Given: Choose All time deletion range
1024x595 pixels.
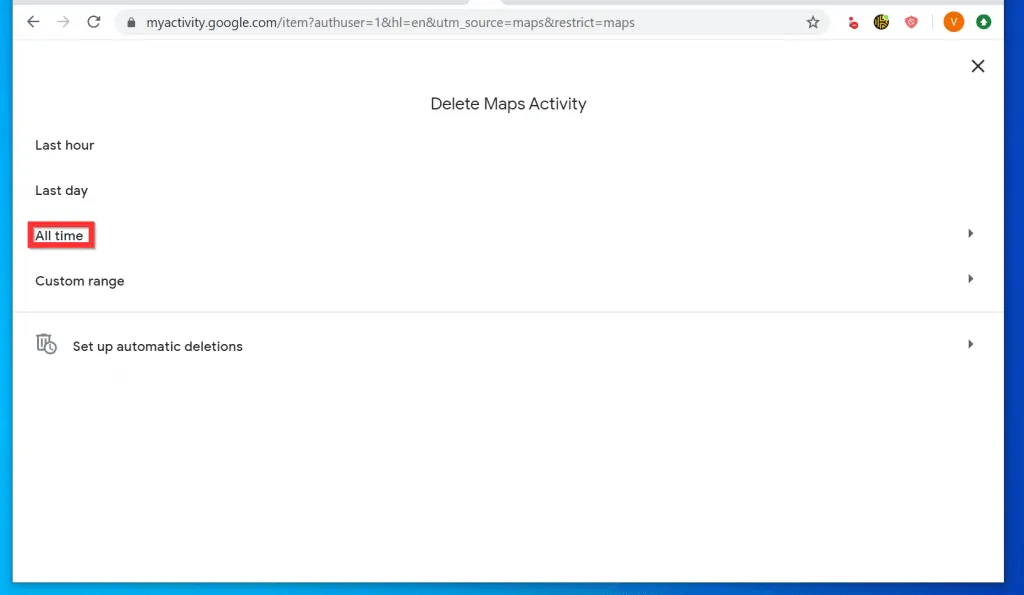Looking at the screenshot, I should point(59,236).
